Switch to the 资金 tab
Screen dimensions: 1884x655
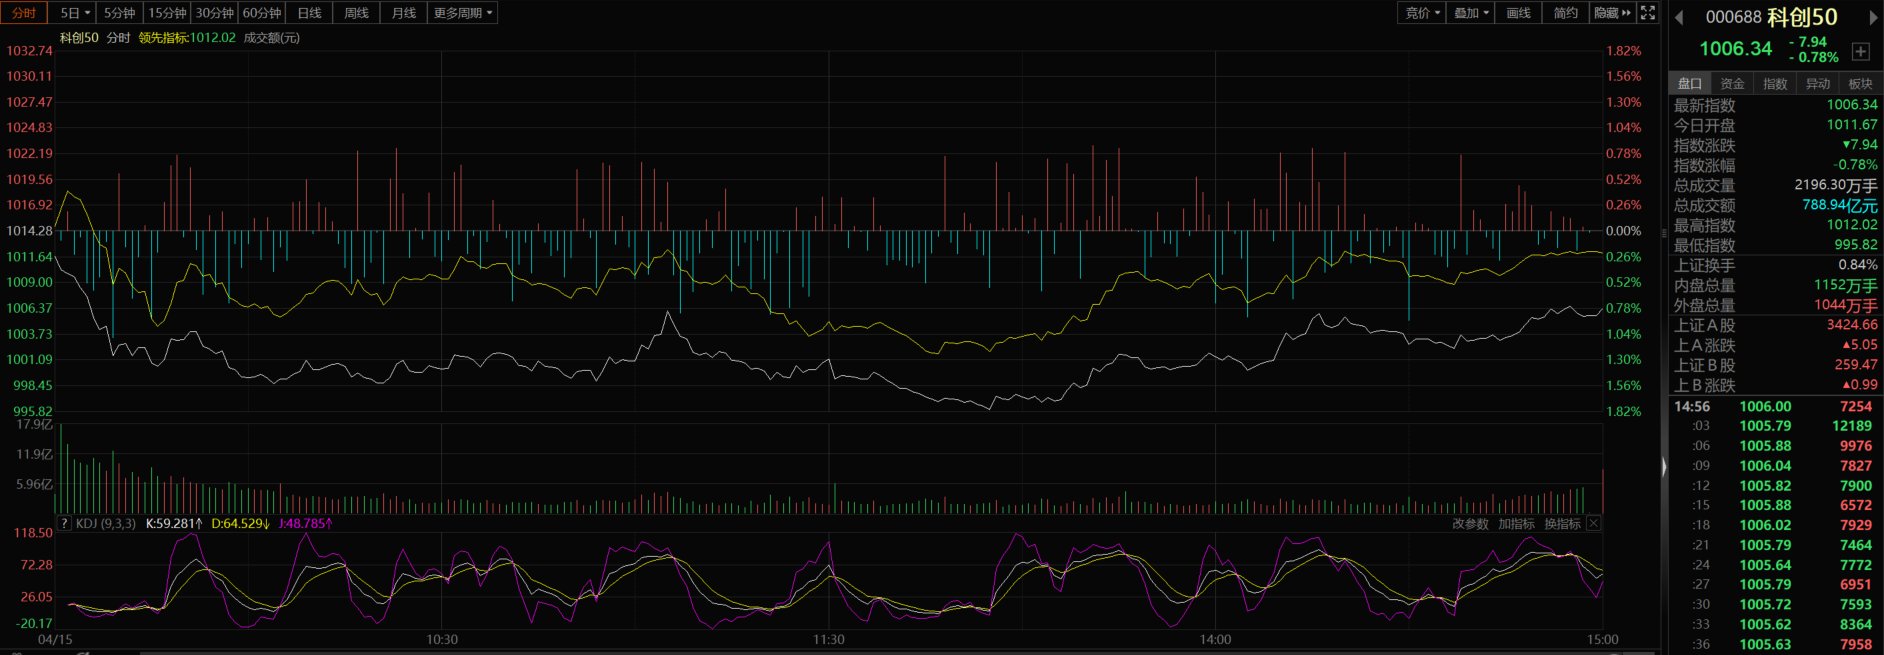pos(1732,84)
